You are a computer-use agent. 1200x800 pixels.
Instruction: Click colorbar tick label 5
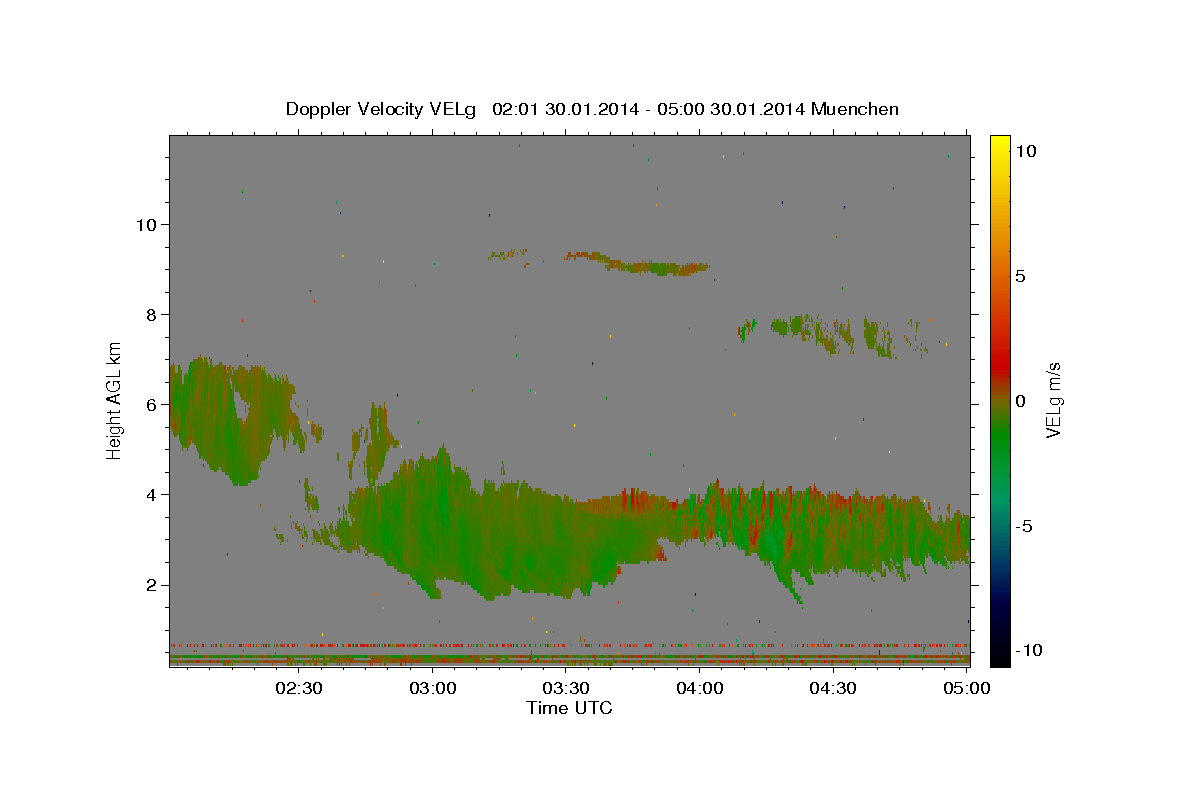(x=1020, y=276)
